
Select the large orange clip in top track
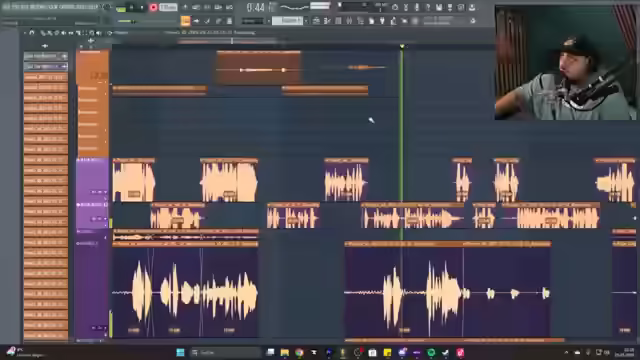click(x=259, y=68)
